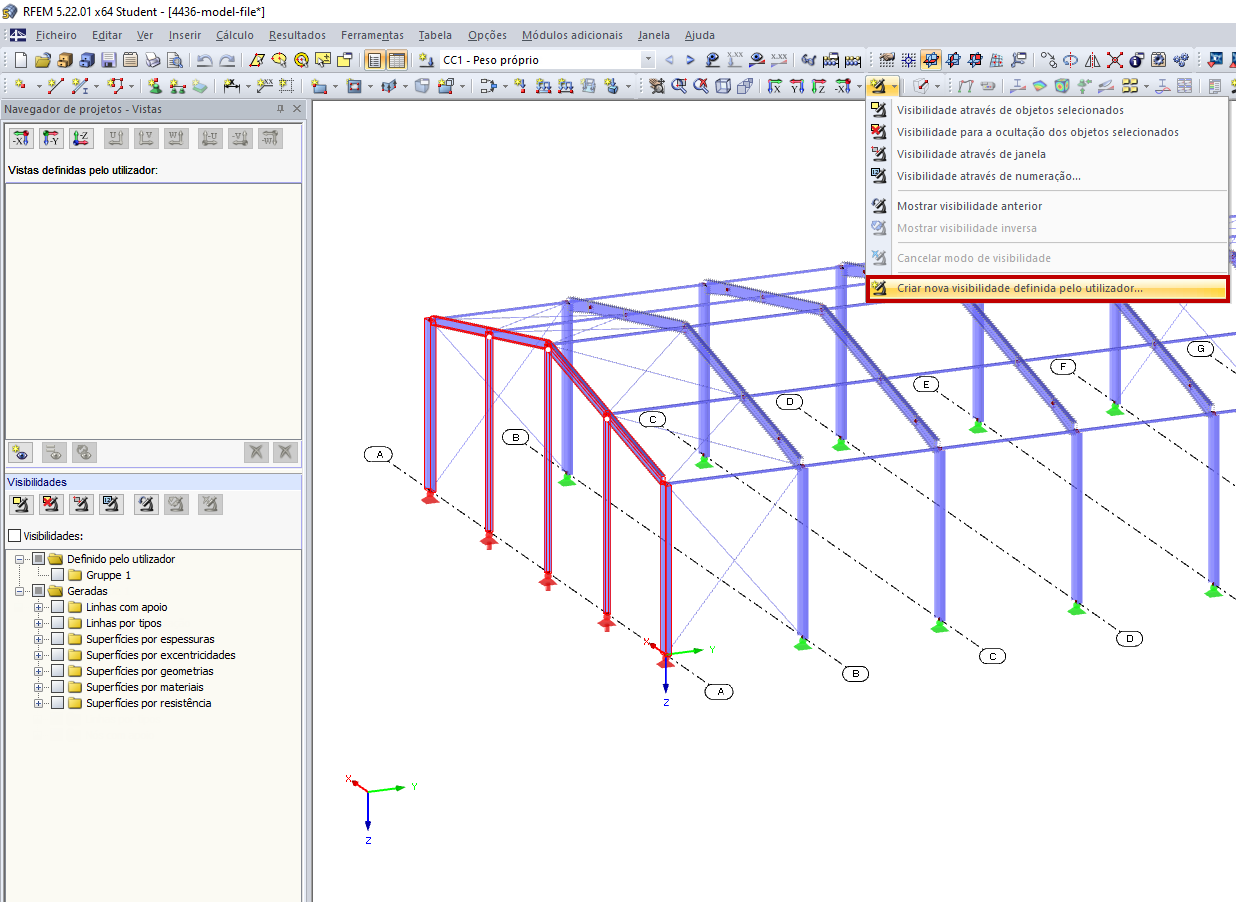Check the Linhas por tipos checkbox

pyautogui.click(x=57, y=623)
